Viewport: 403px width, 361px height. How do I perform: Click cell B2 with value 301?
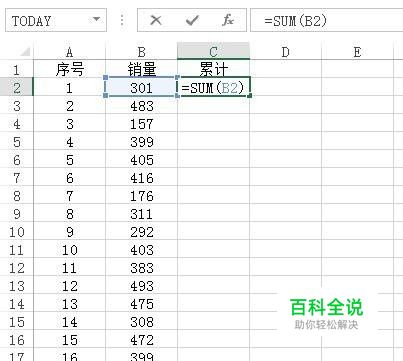point(141,87)
